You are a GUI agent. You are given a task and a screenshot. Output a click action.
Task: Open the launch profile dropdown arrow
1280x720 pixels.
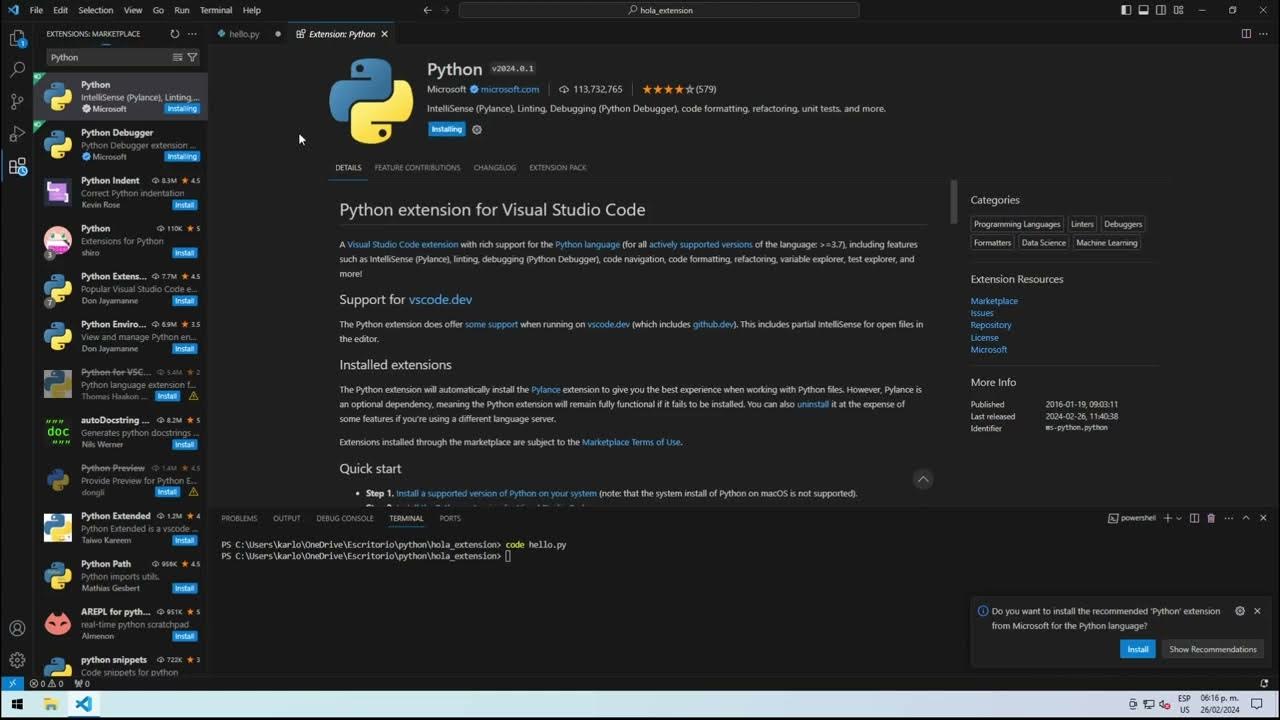1179,518
